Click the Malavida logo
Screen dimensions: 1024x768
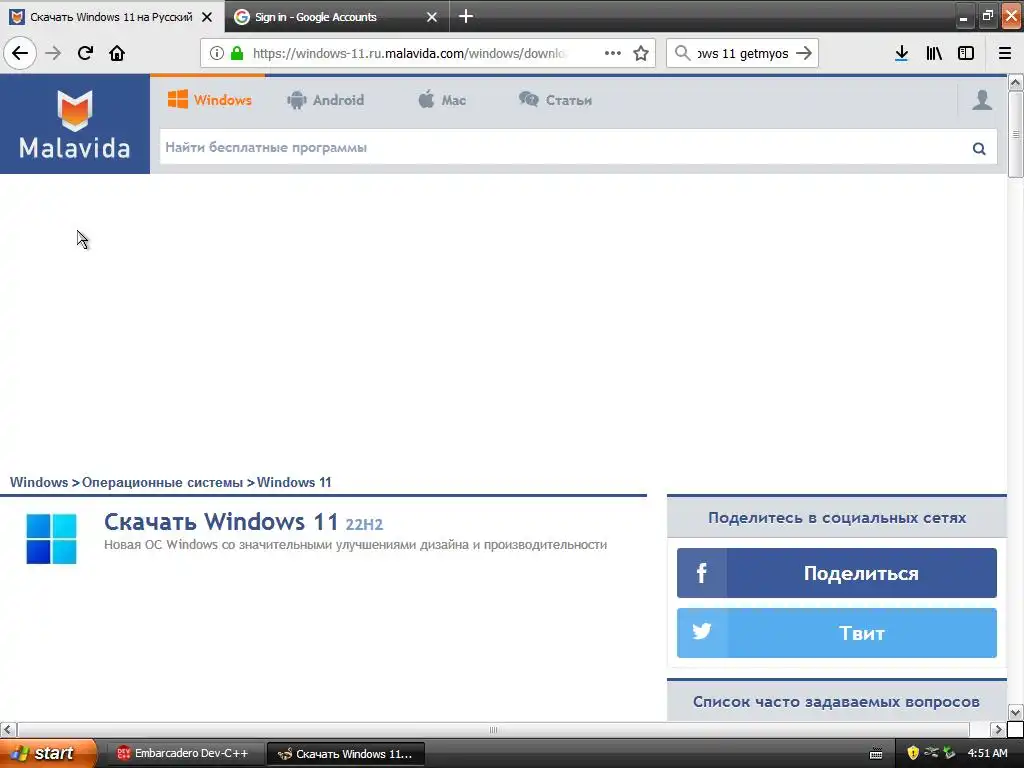[x=74, y=124]
